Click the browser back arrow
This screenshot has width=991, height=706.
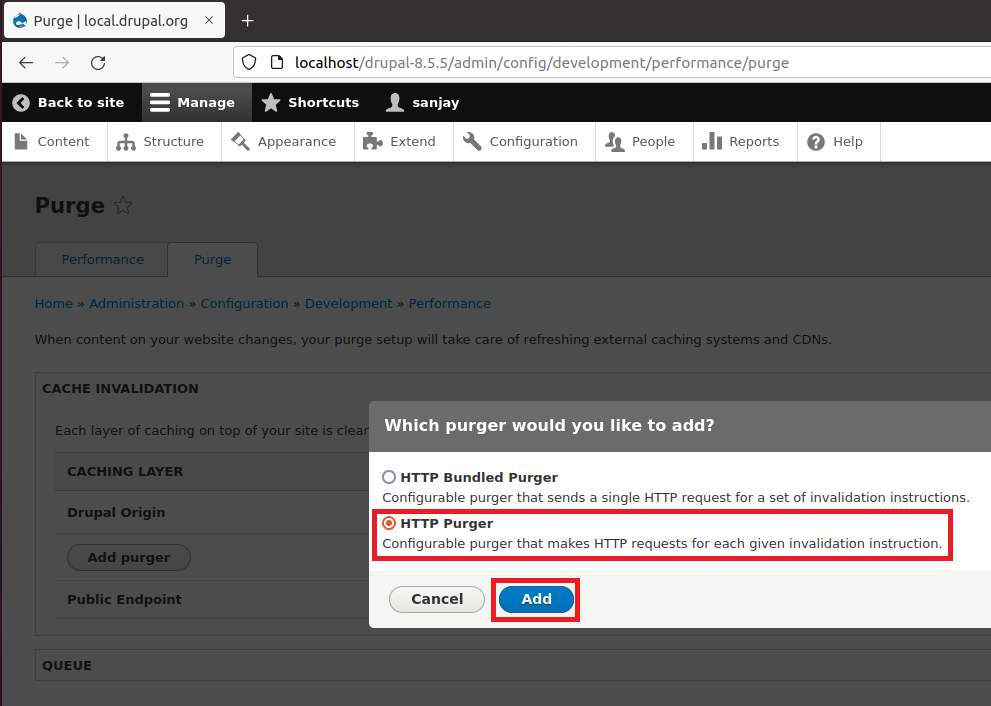(x=26, y=62)
